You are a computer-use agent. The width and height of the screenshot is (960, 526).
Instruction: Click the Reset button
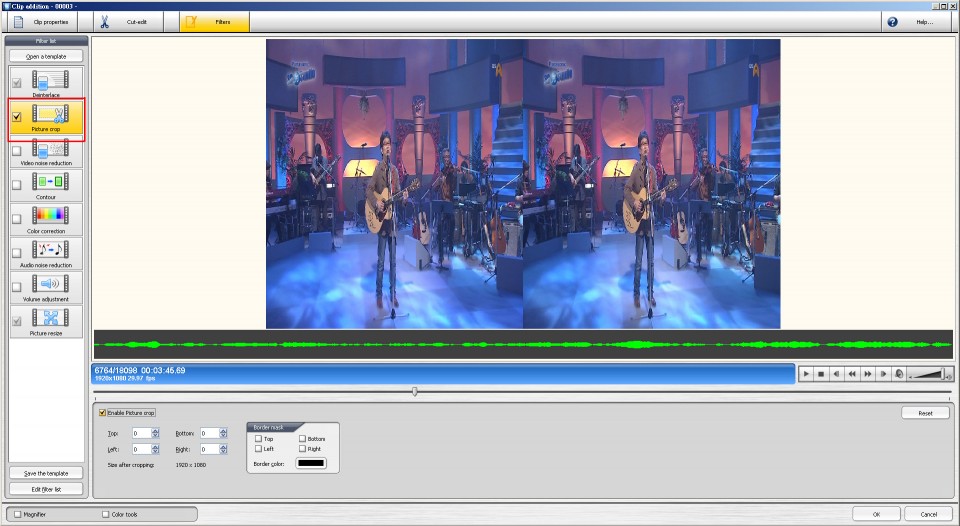(925, 413)
